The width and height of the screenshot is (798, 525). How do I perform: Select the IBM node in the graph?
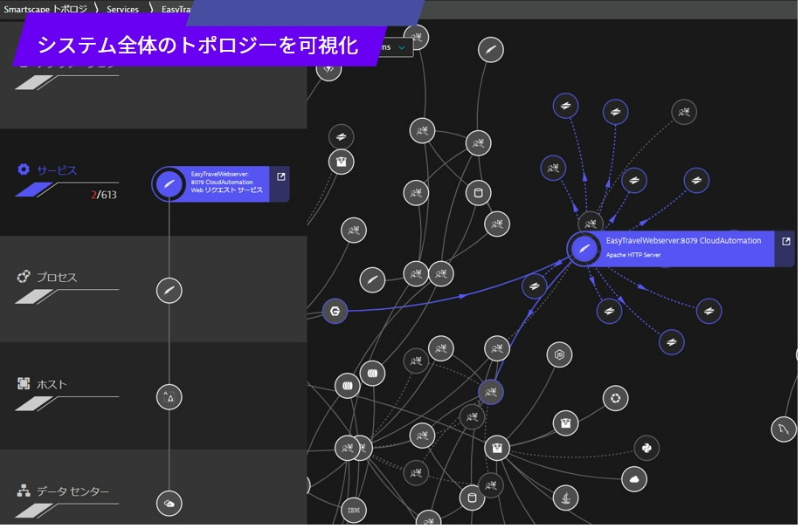[x=354, y=510]
